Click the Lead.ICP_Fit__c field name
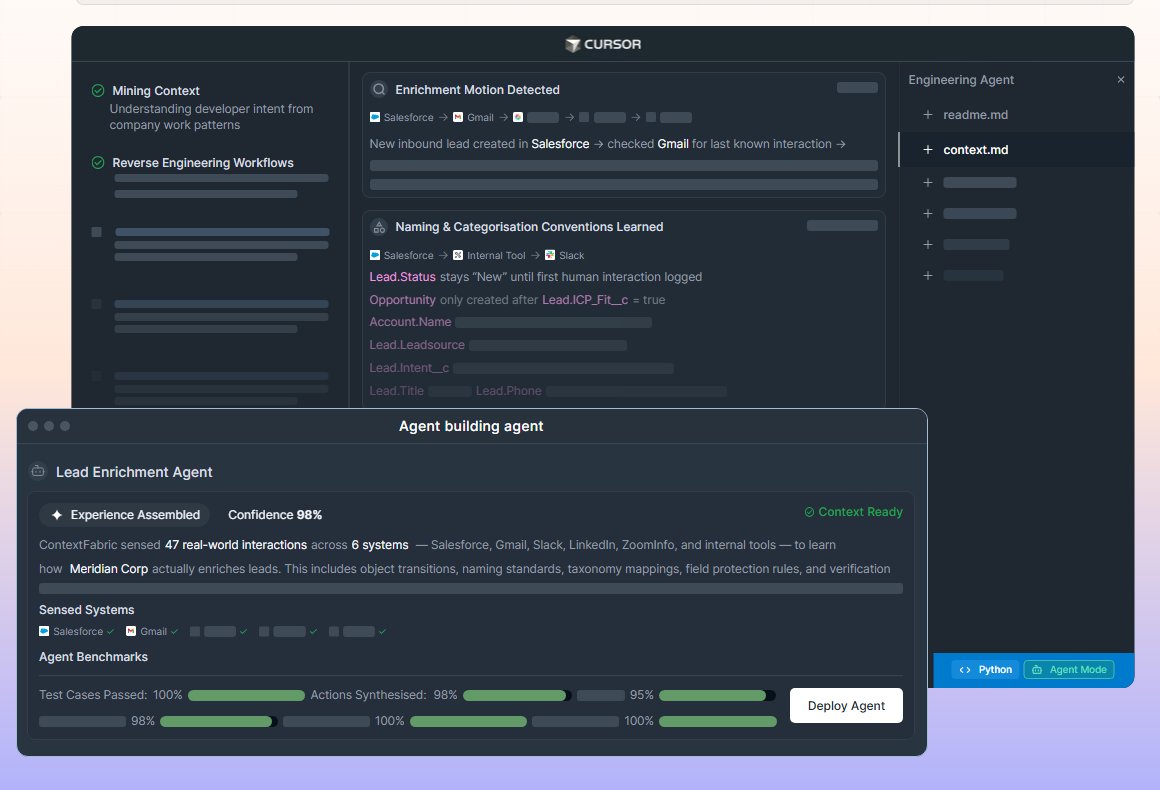1160x790 pixels. (585, 300)
